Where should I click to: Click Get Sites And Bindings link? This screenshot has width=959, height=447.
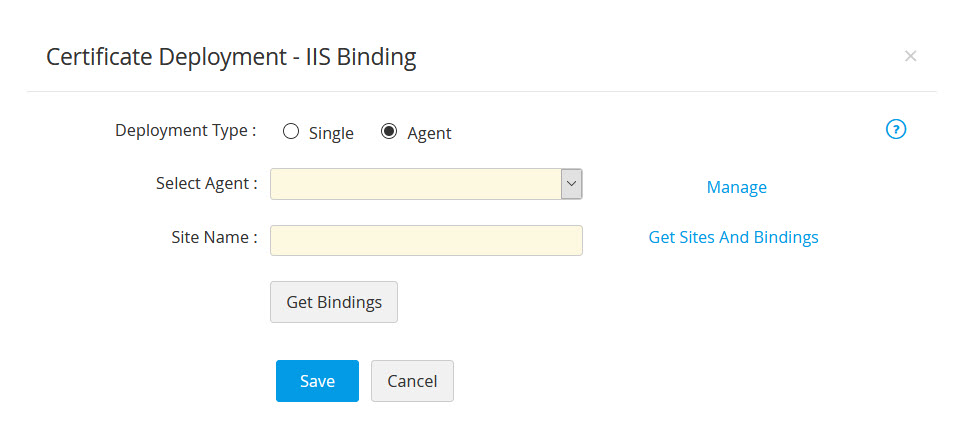point(733,237)
